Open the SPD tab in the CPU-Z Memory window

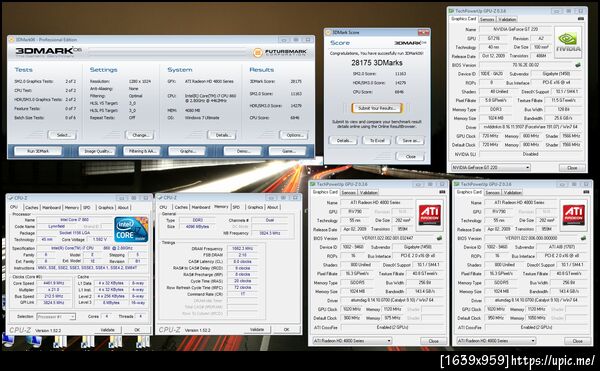(236, 207)
